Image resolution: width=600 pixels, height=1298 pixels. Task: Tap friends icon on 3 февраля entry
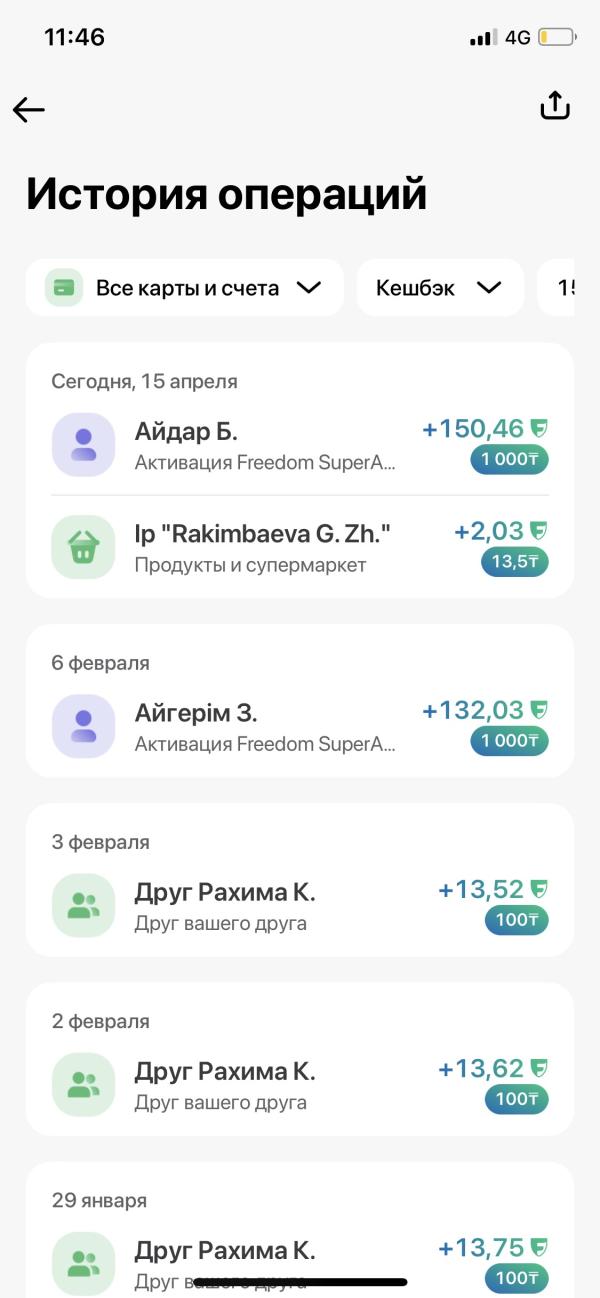point(84,905)
